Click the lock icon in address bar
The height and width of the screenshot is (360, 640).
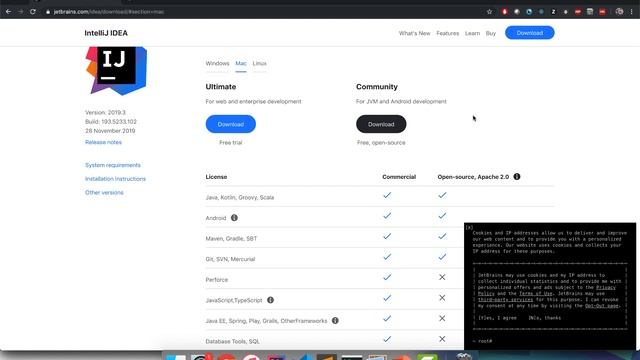click(x=48, y=12)
